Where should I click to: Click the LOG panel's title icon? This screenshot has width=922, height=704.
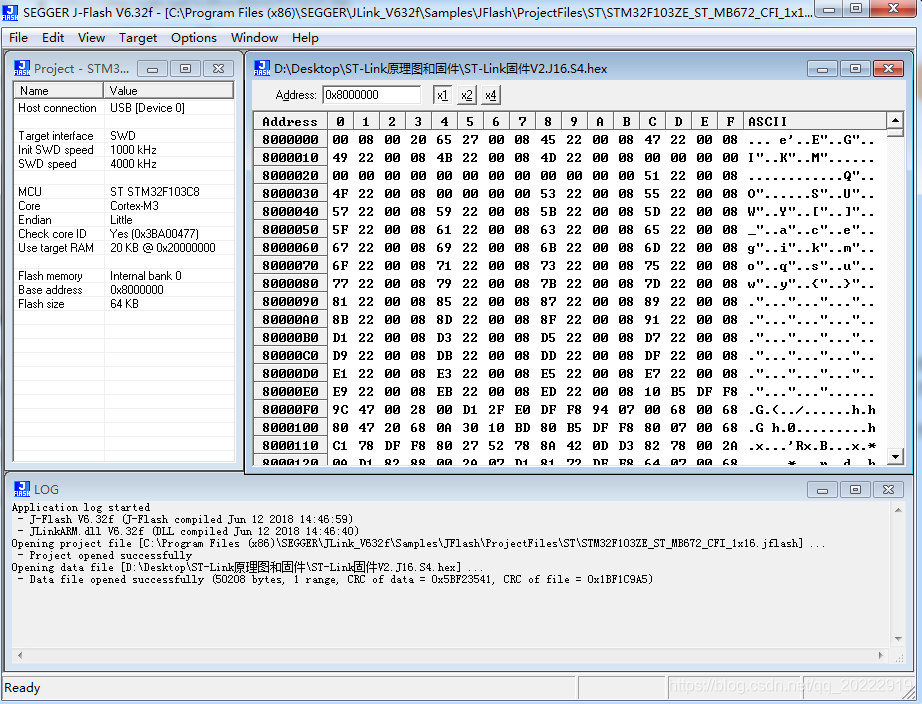coord(21,489)
